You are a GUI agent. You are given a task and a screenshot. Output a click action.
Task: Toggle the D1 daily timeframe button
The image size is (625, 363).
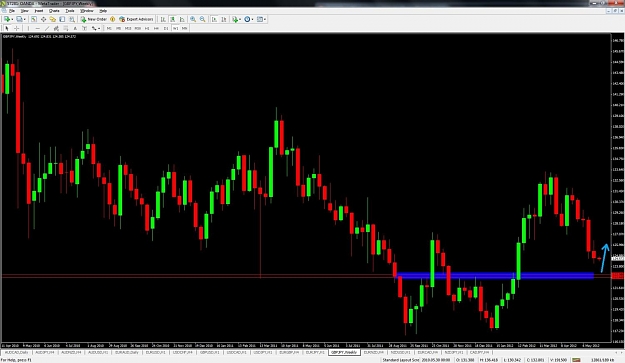coord(166,28)
